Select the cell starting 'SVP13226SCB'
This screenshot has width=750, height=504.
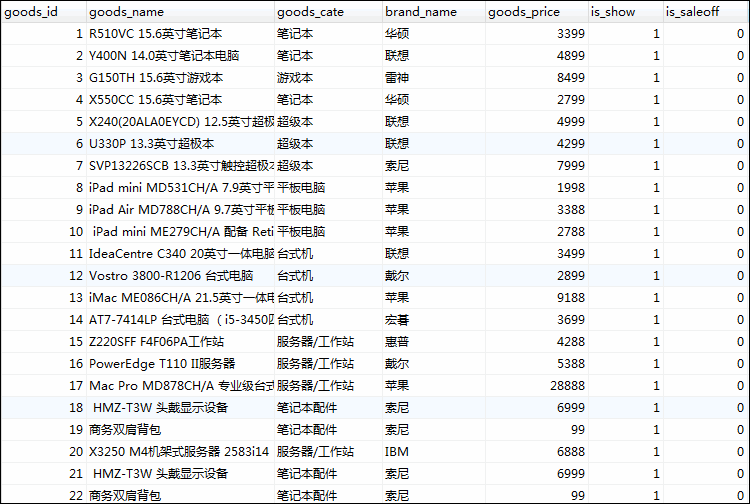click(x=180, y=166)
